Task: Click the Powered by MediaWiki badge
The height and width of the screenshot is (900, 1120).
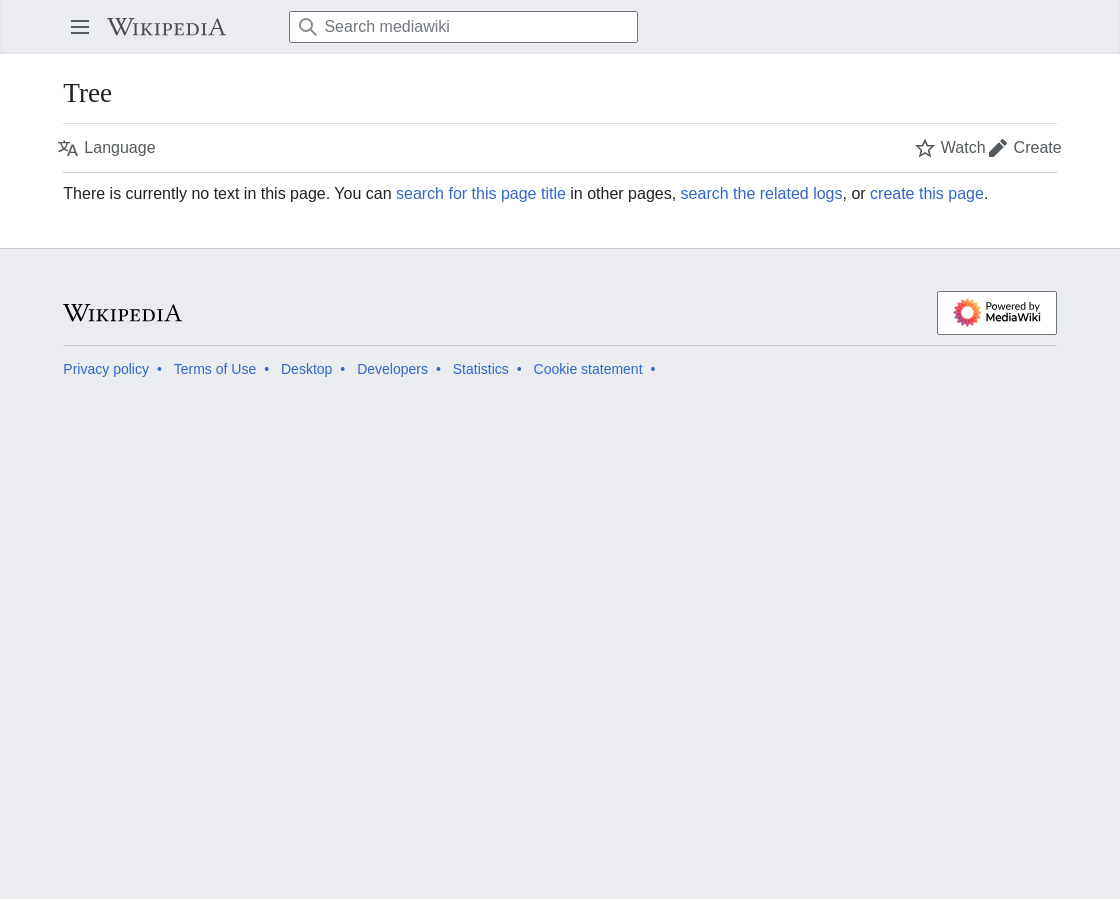Action: pyautogui.click(x=996, y=313)
